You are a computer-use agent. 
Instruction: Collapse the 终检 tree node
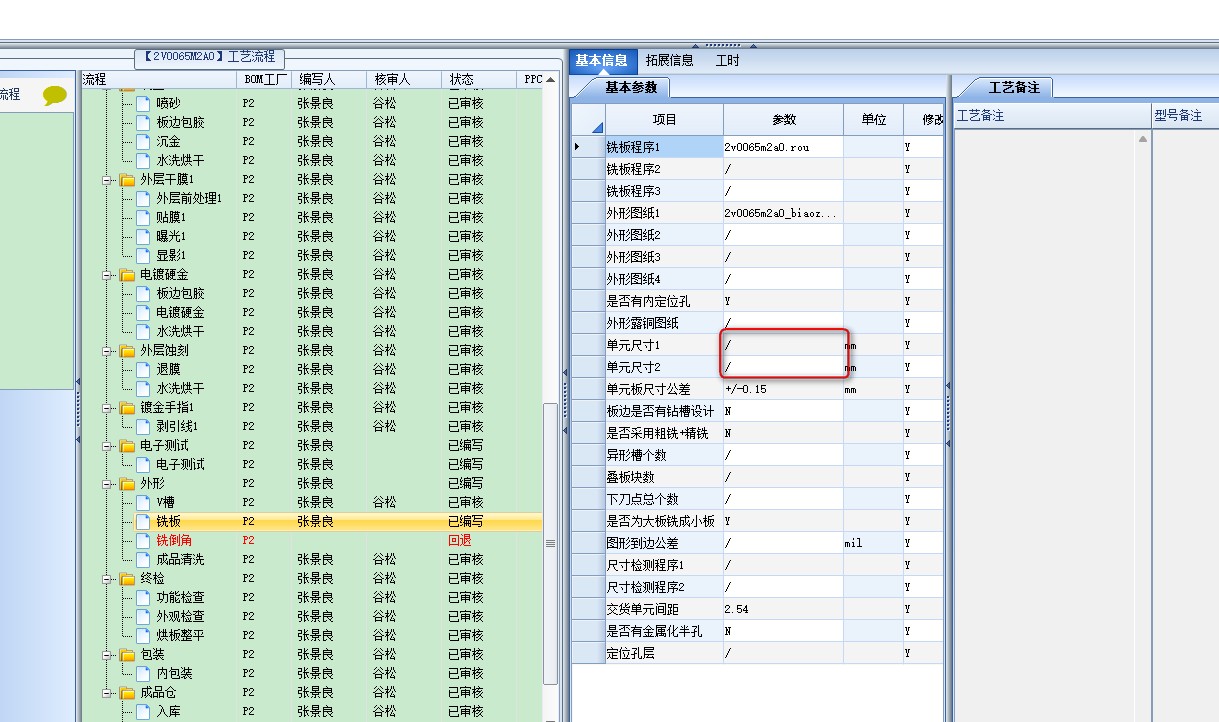pos(108,579)
